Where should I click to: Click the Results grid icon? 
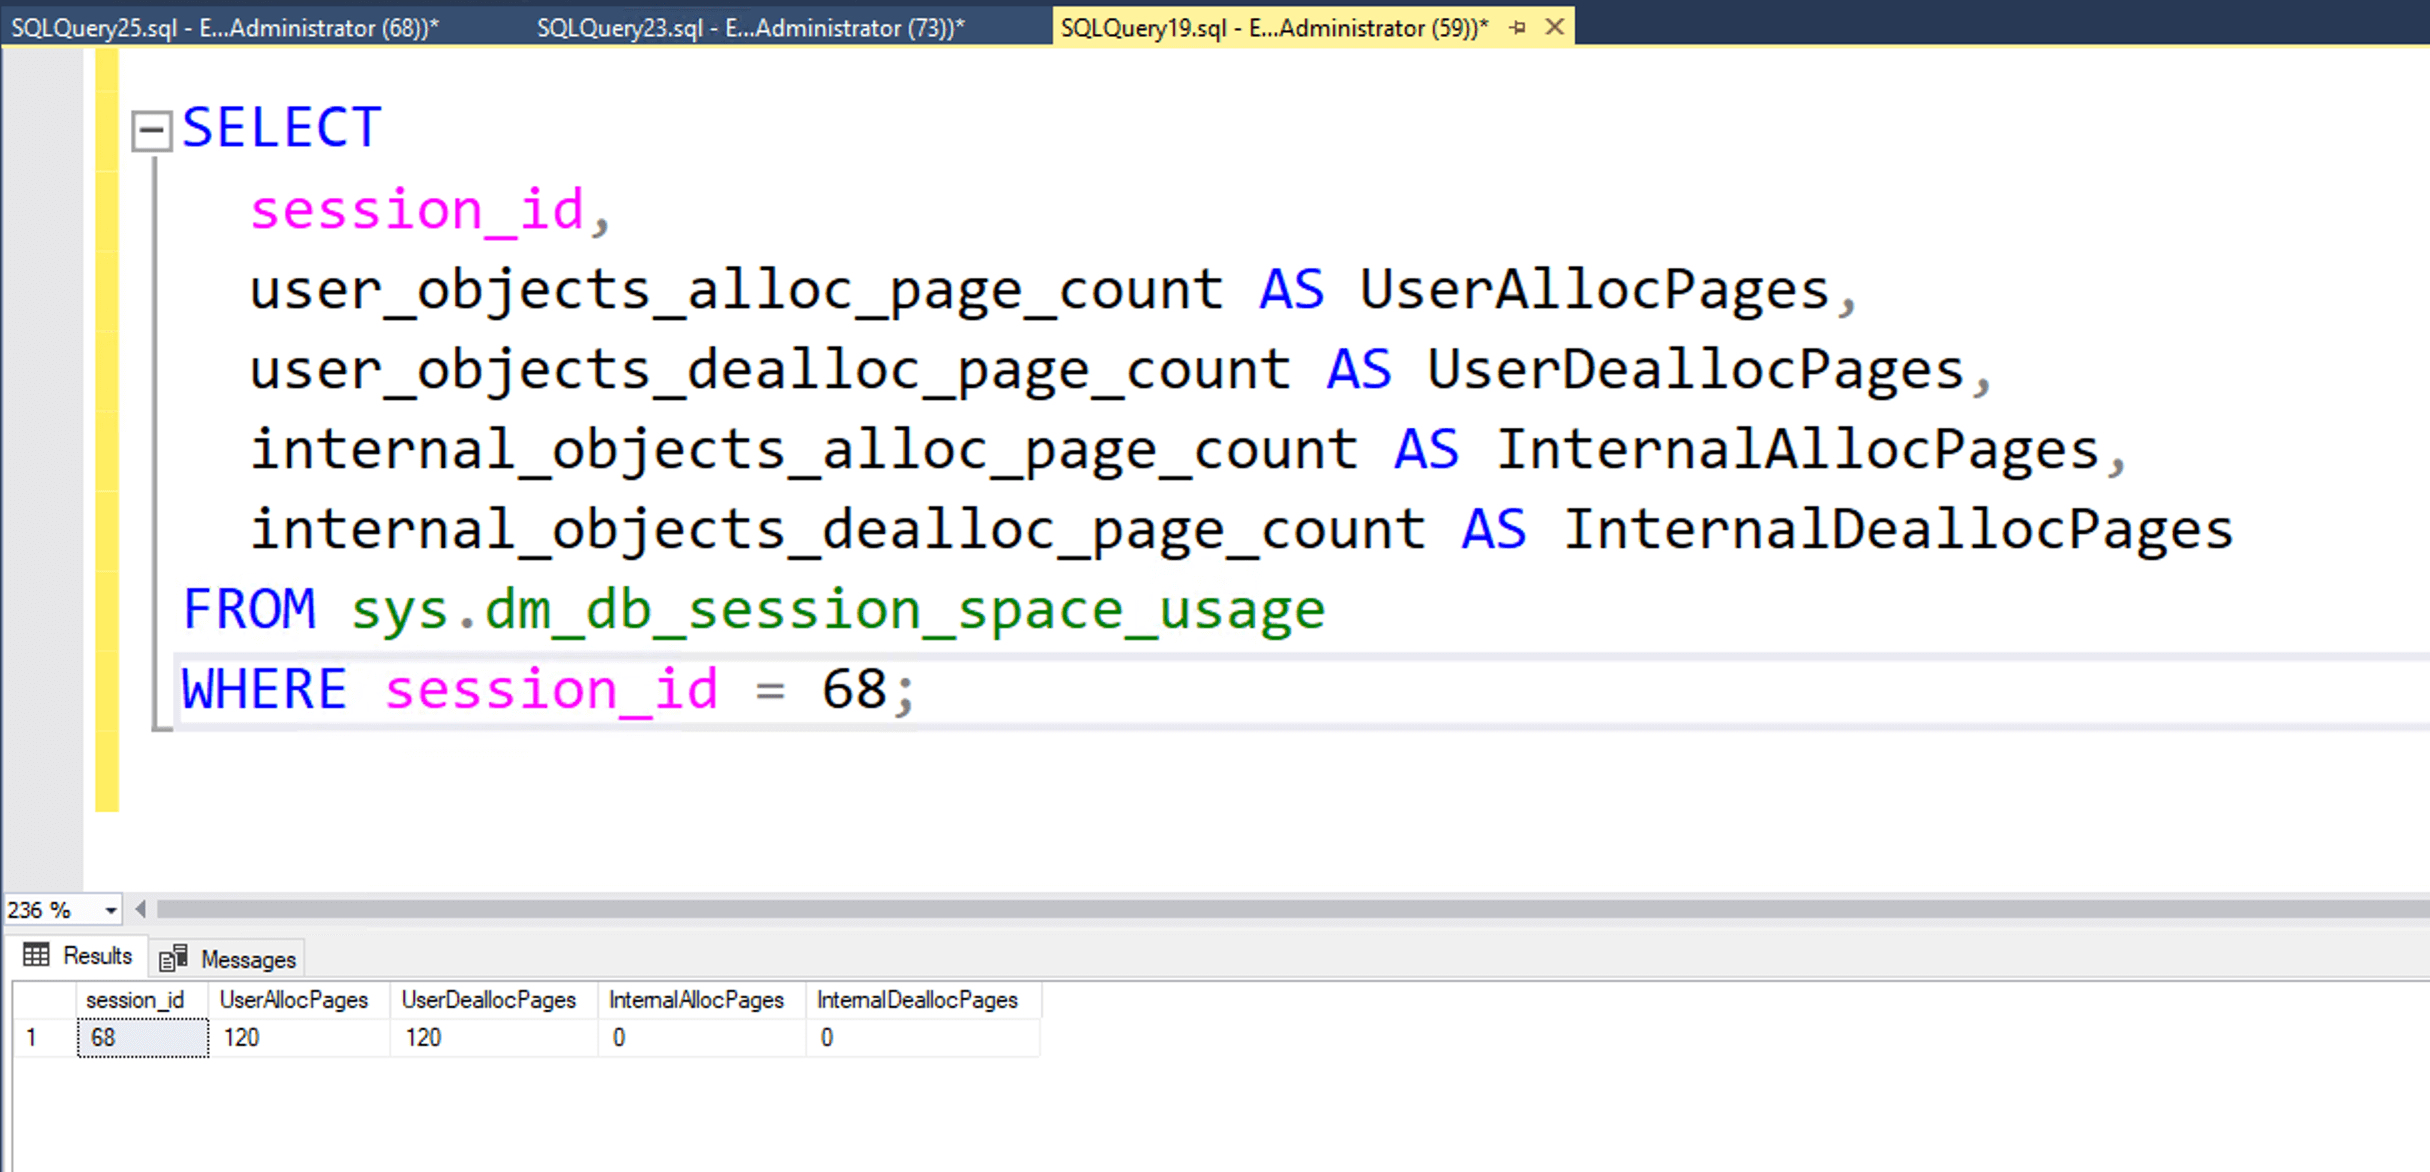pyautogui.click(x=36, y=956)
